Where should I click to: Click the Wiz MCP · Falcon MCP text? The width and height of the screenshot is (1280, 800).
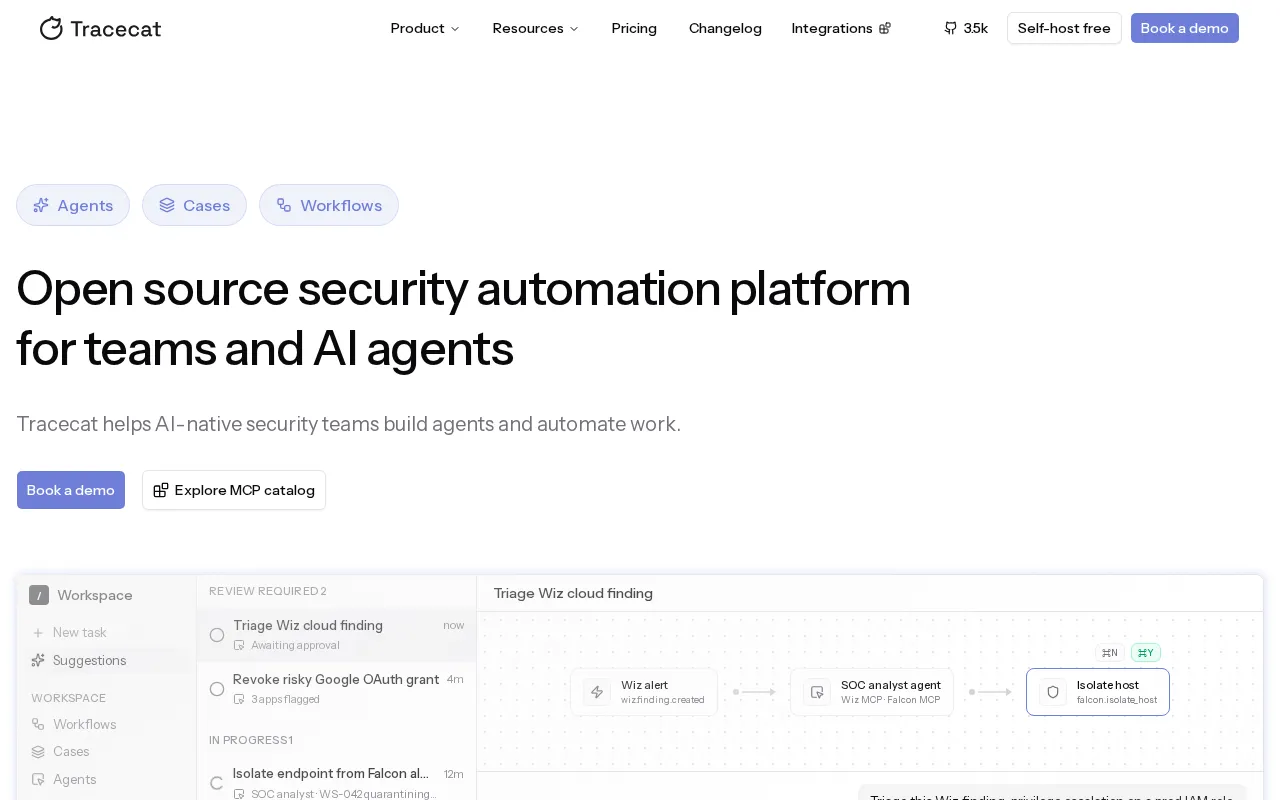(x=891, y=700)
